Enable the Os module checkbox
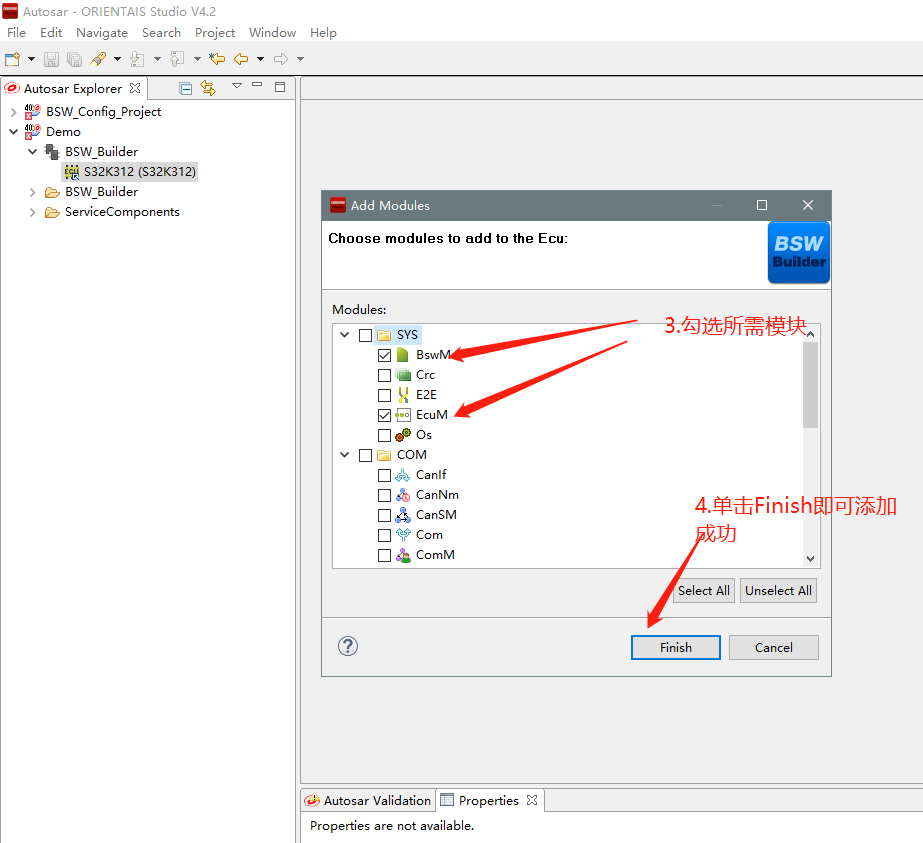 (385, 435)
